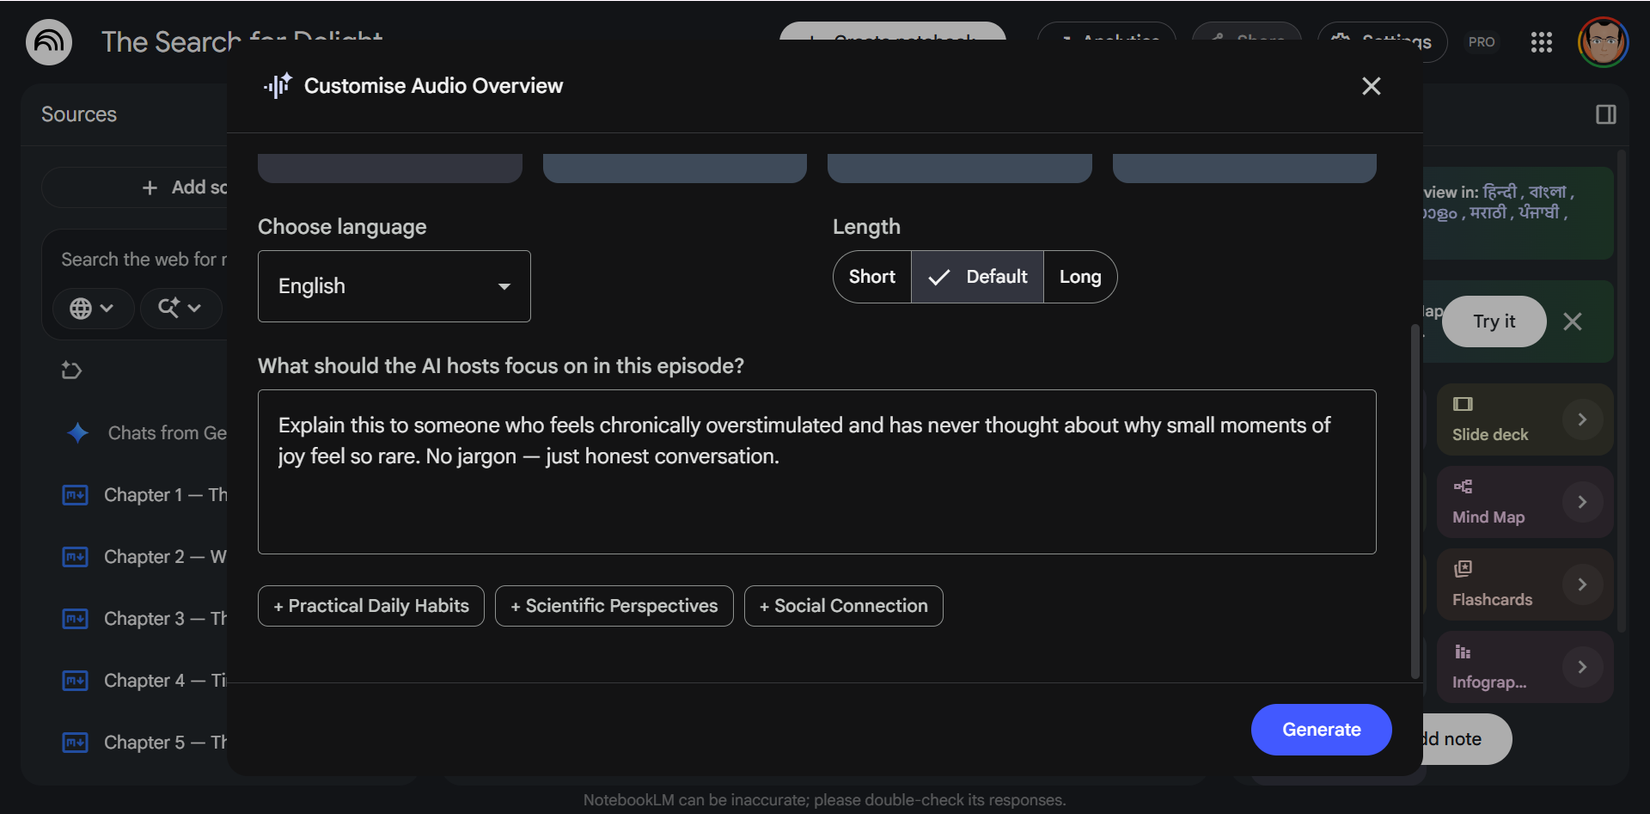The width and height of the screenshot is (1650, 814).
Task: Add the Social Connection suggestion
Action: pyautogui.click(x=843, y=606)
